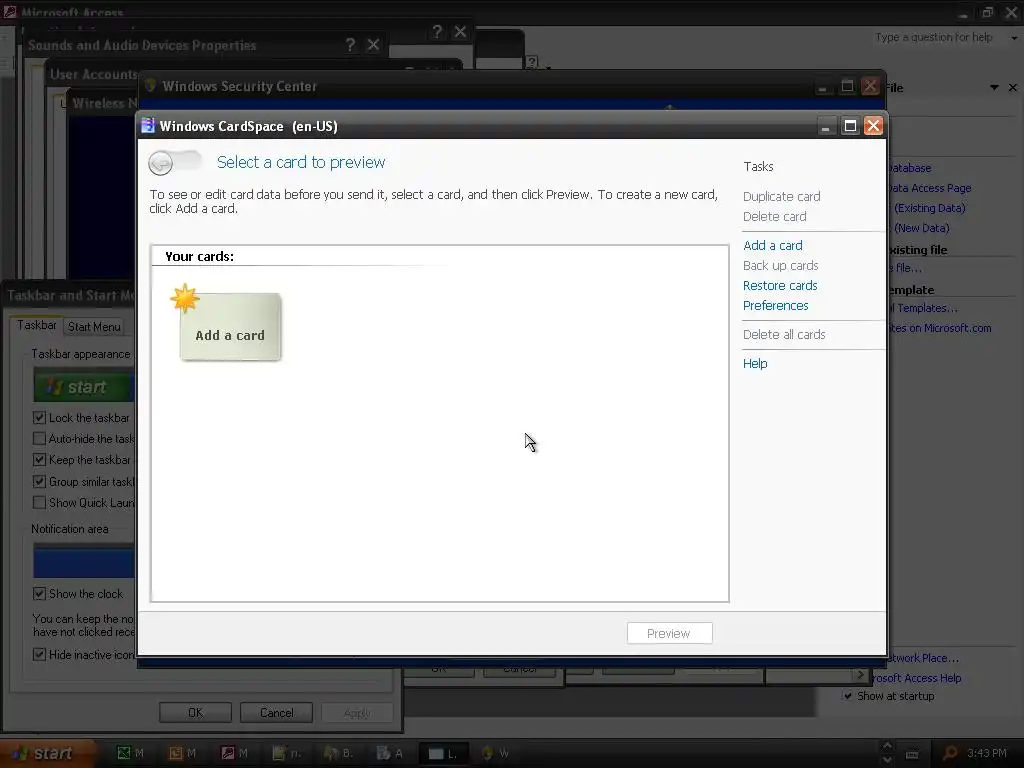Open the Access key-icon taskbar button
This screenshot has width=1024, height=768.
click(234, 753)
